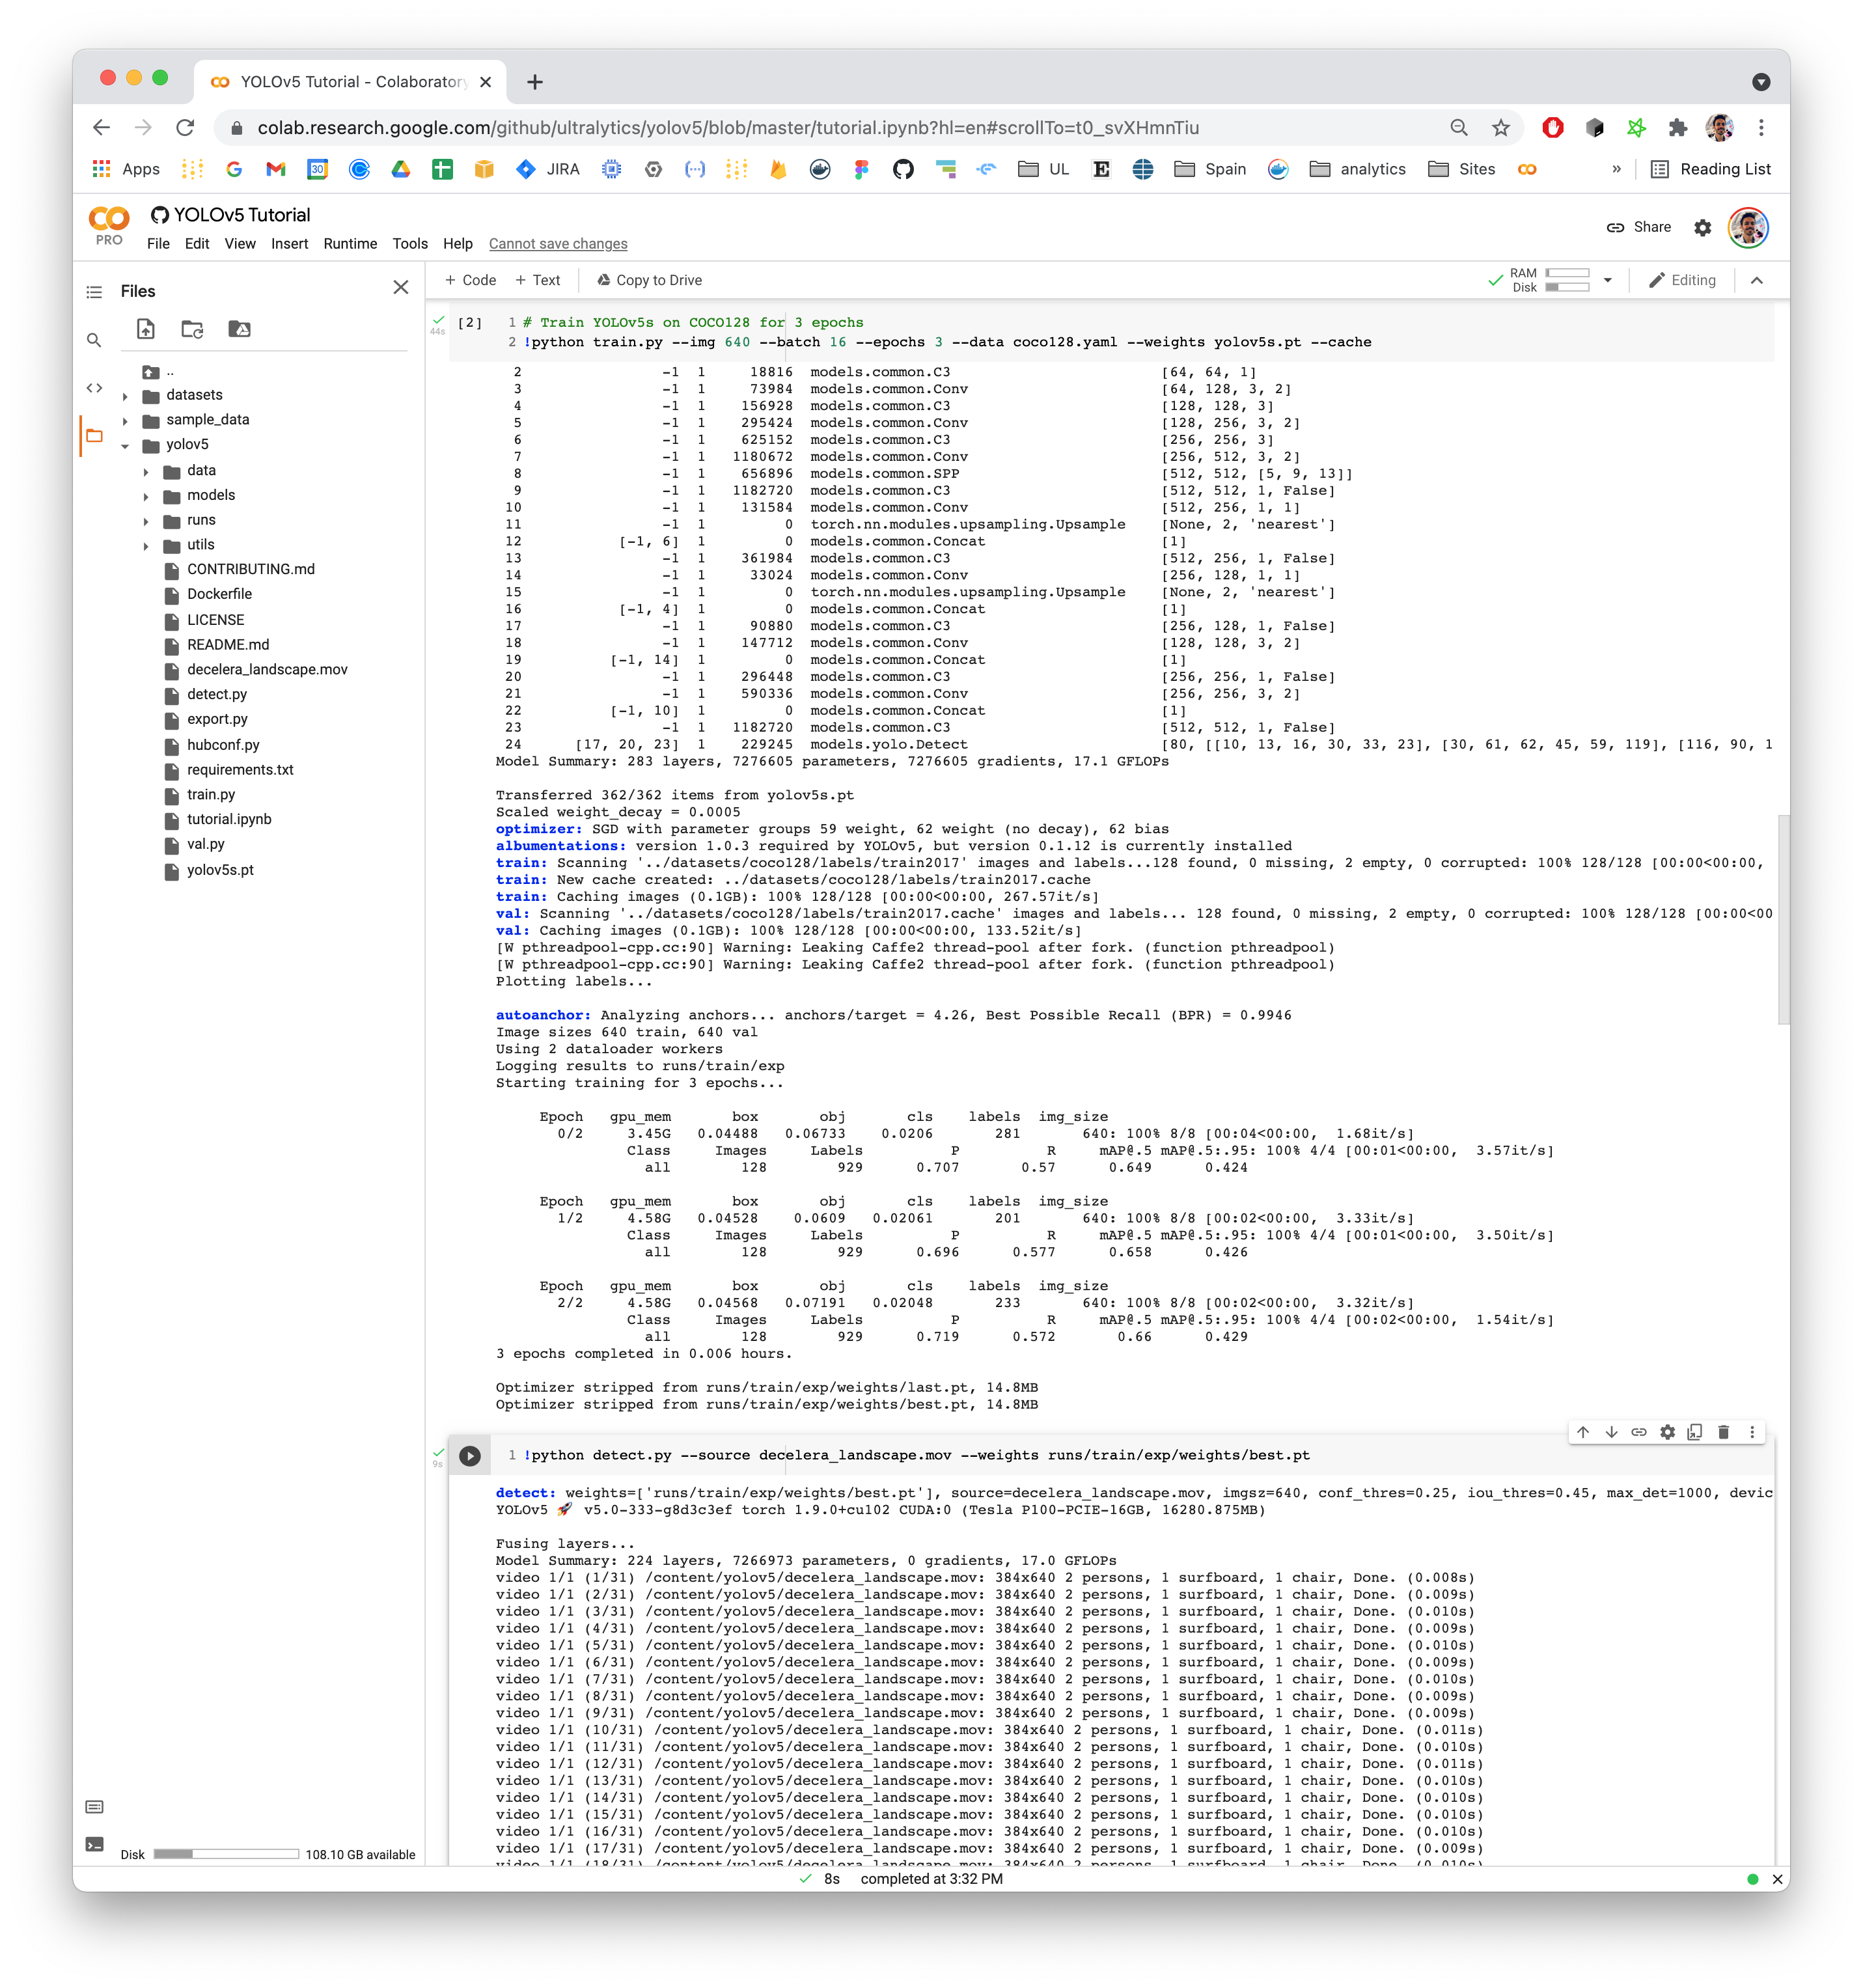
Task: Move the detect cell up
Action: 1584,1432
